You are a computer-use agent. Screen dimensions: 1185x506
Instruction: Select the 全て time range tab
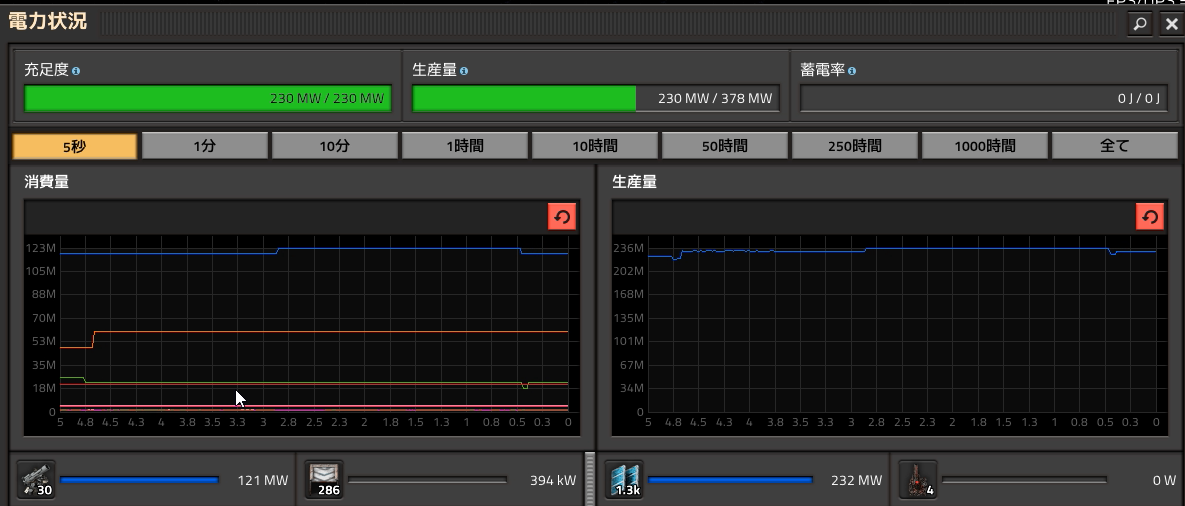coord(1115,147)
